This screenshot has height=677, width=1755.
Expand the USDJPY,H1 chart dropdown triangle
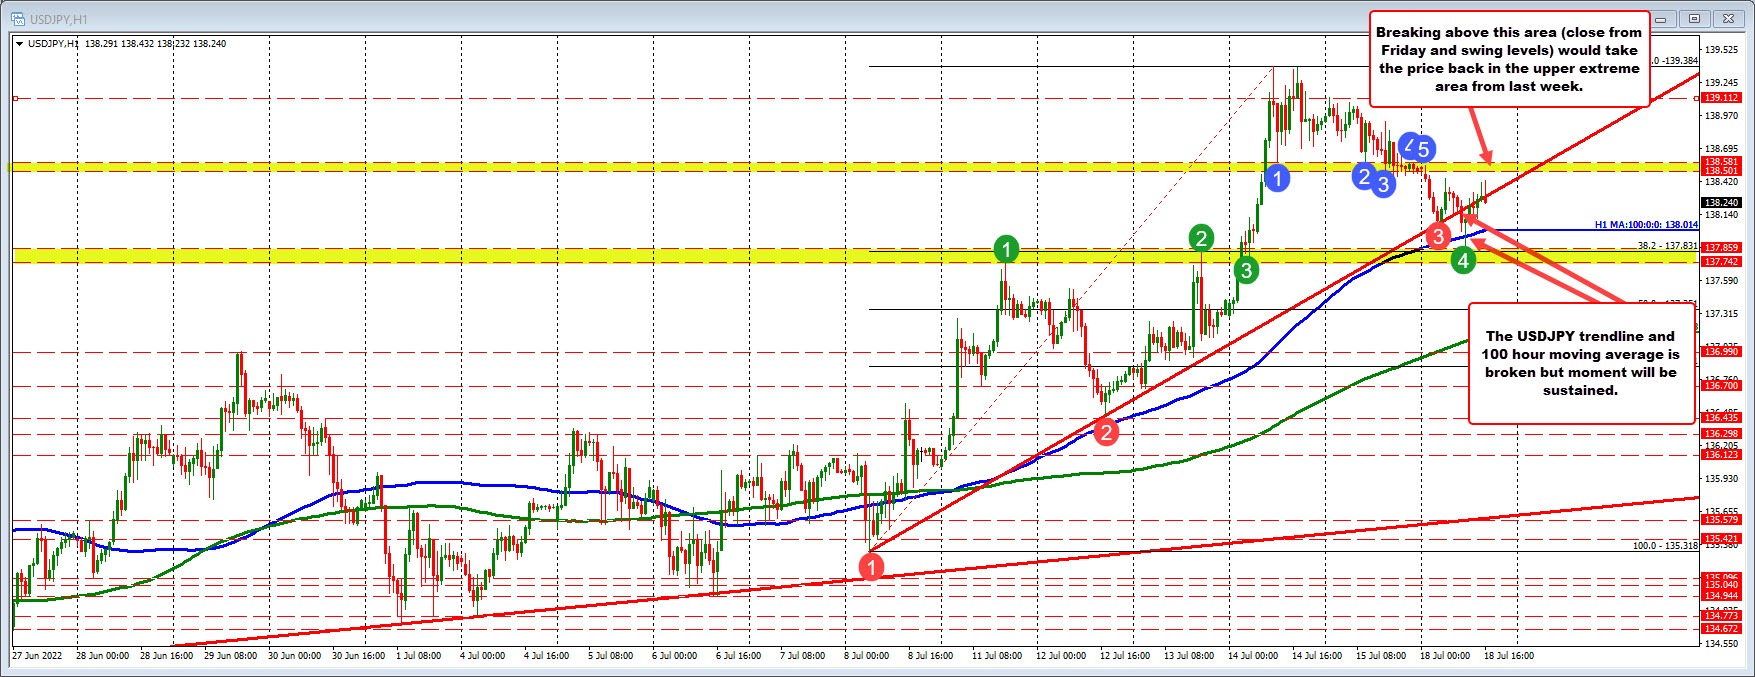pos(20,44)
